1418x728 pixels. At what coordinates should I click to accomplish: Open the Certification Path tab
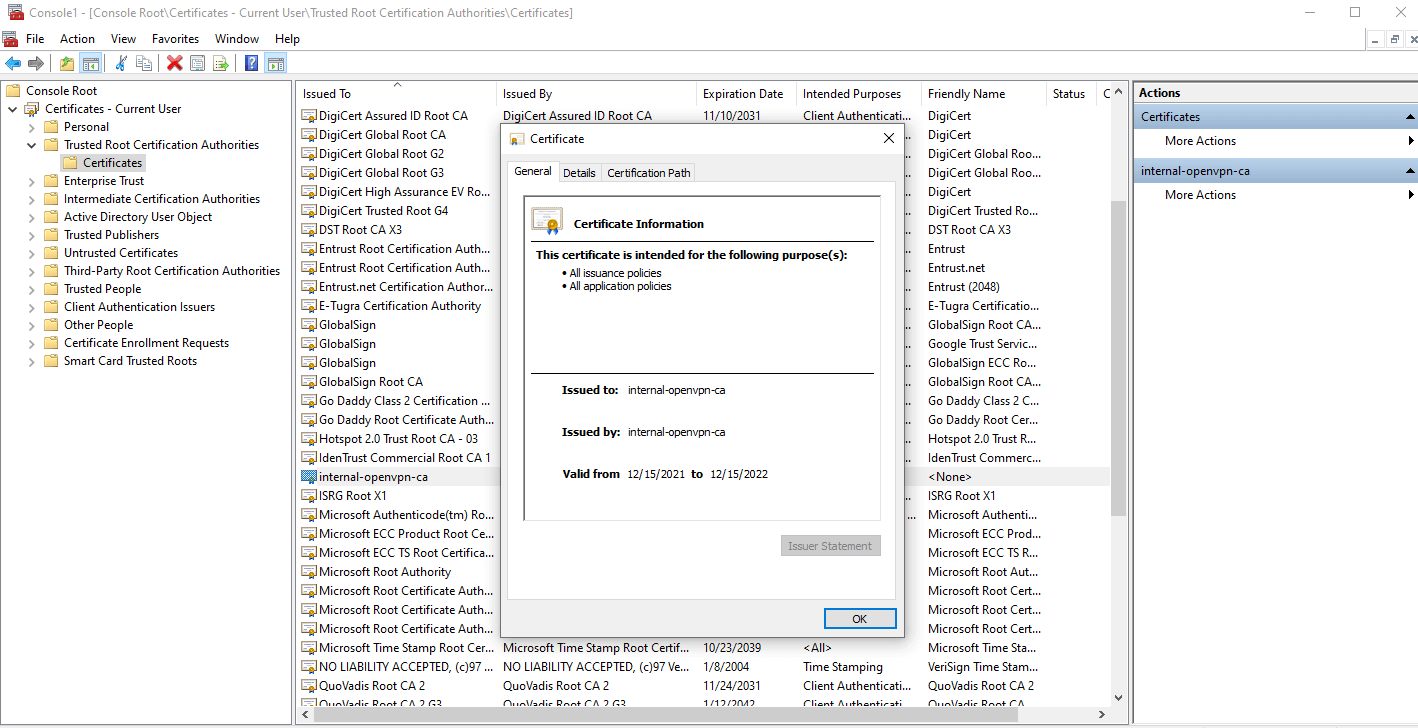coord(648,173)
